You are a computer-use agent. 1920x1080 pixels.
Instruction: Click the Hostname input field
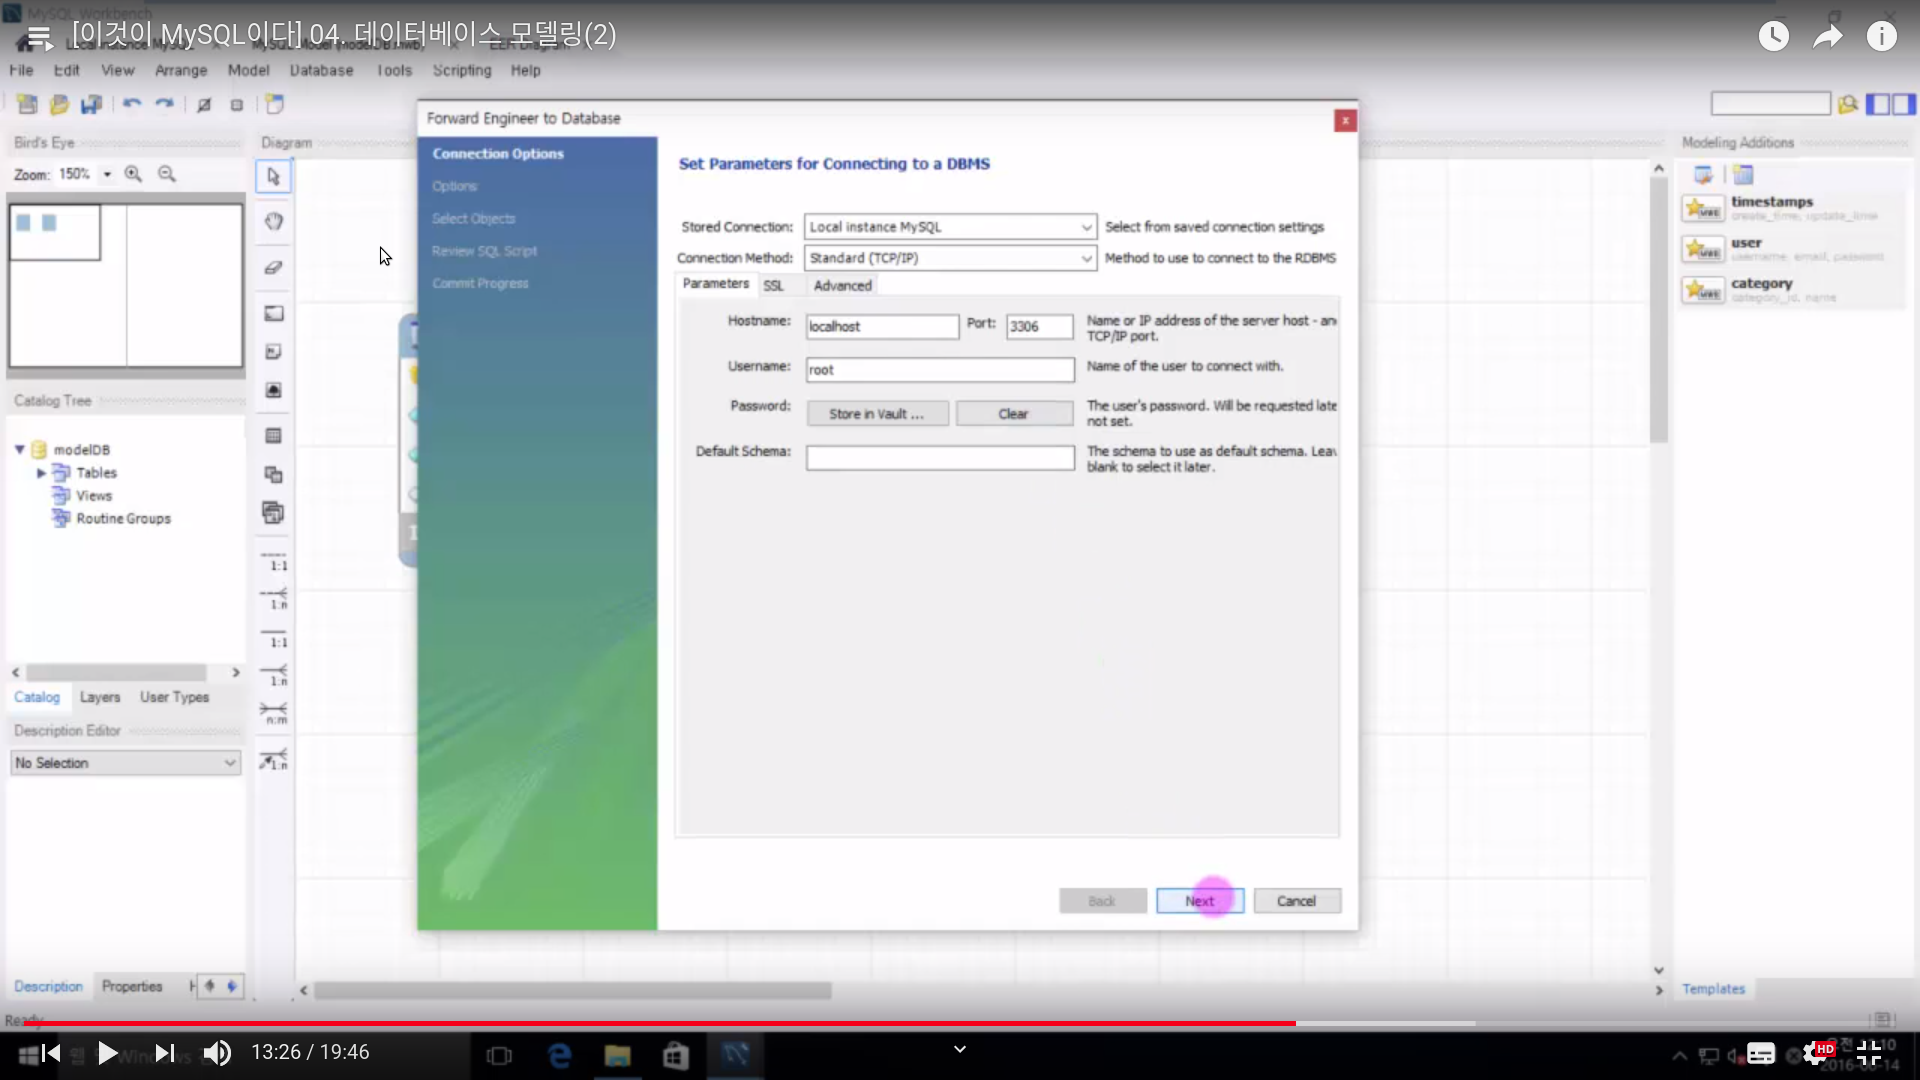(882, 327)
